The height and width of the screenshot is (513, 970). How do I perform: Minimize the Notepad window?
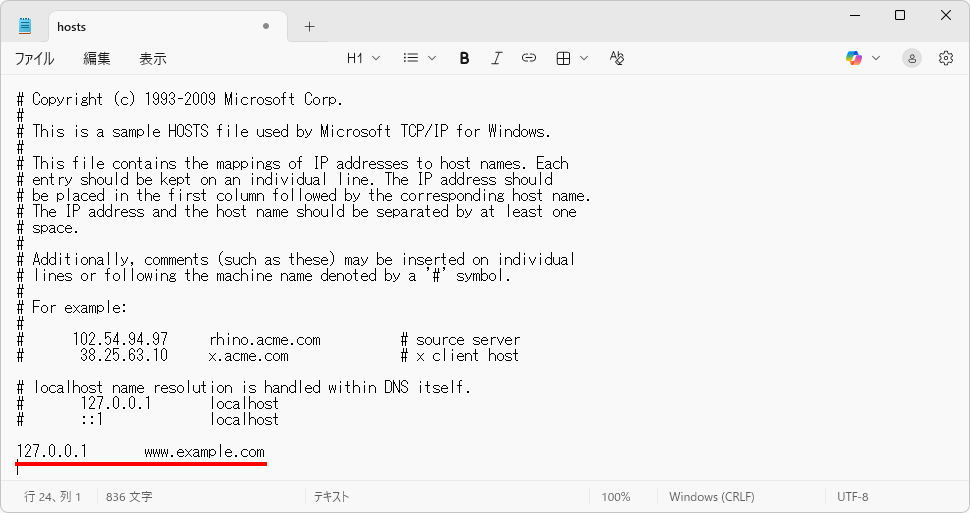pyautogui.click(x=856, y=15)
